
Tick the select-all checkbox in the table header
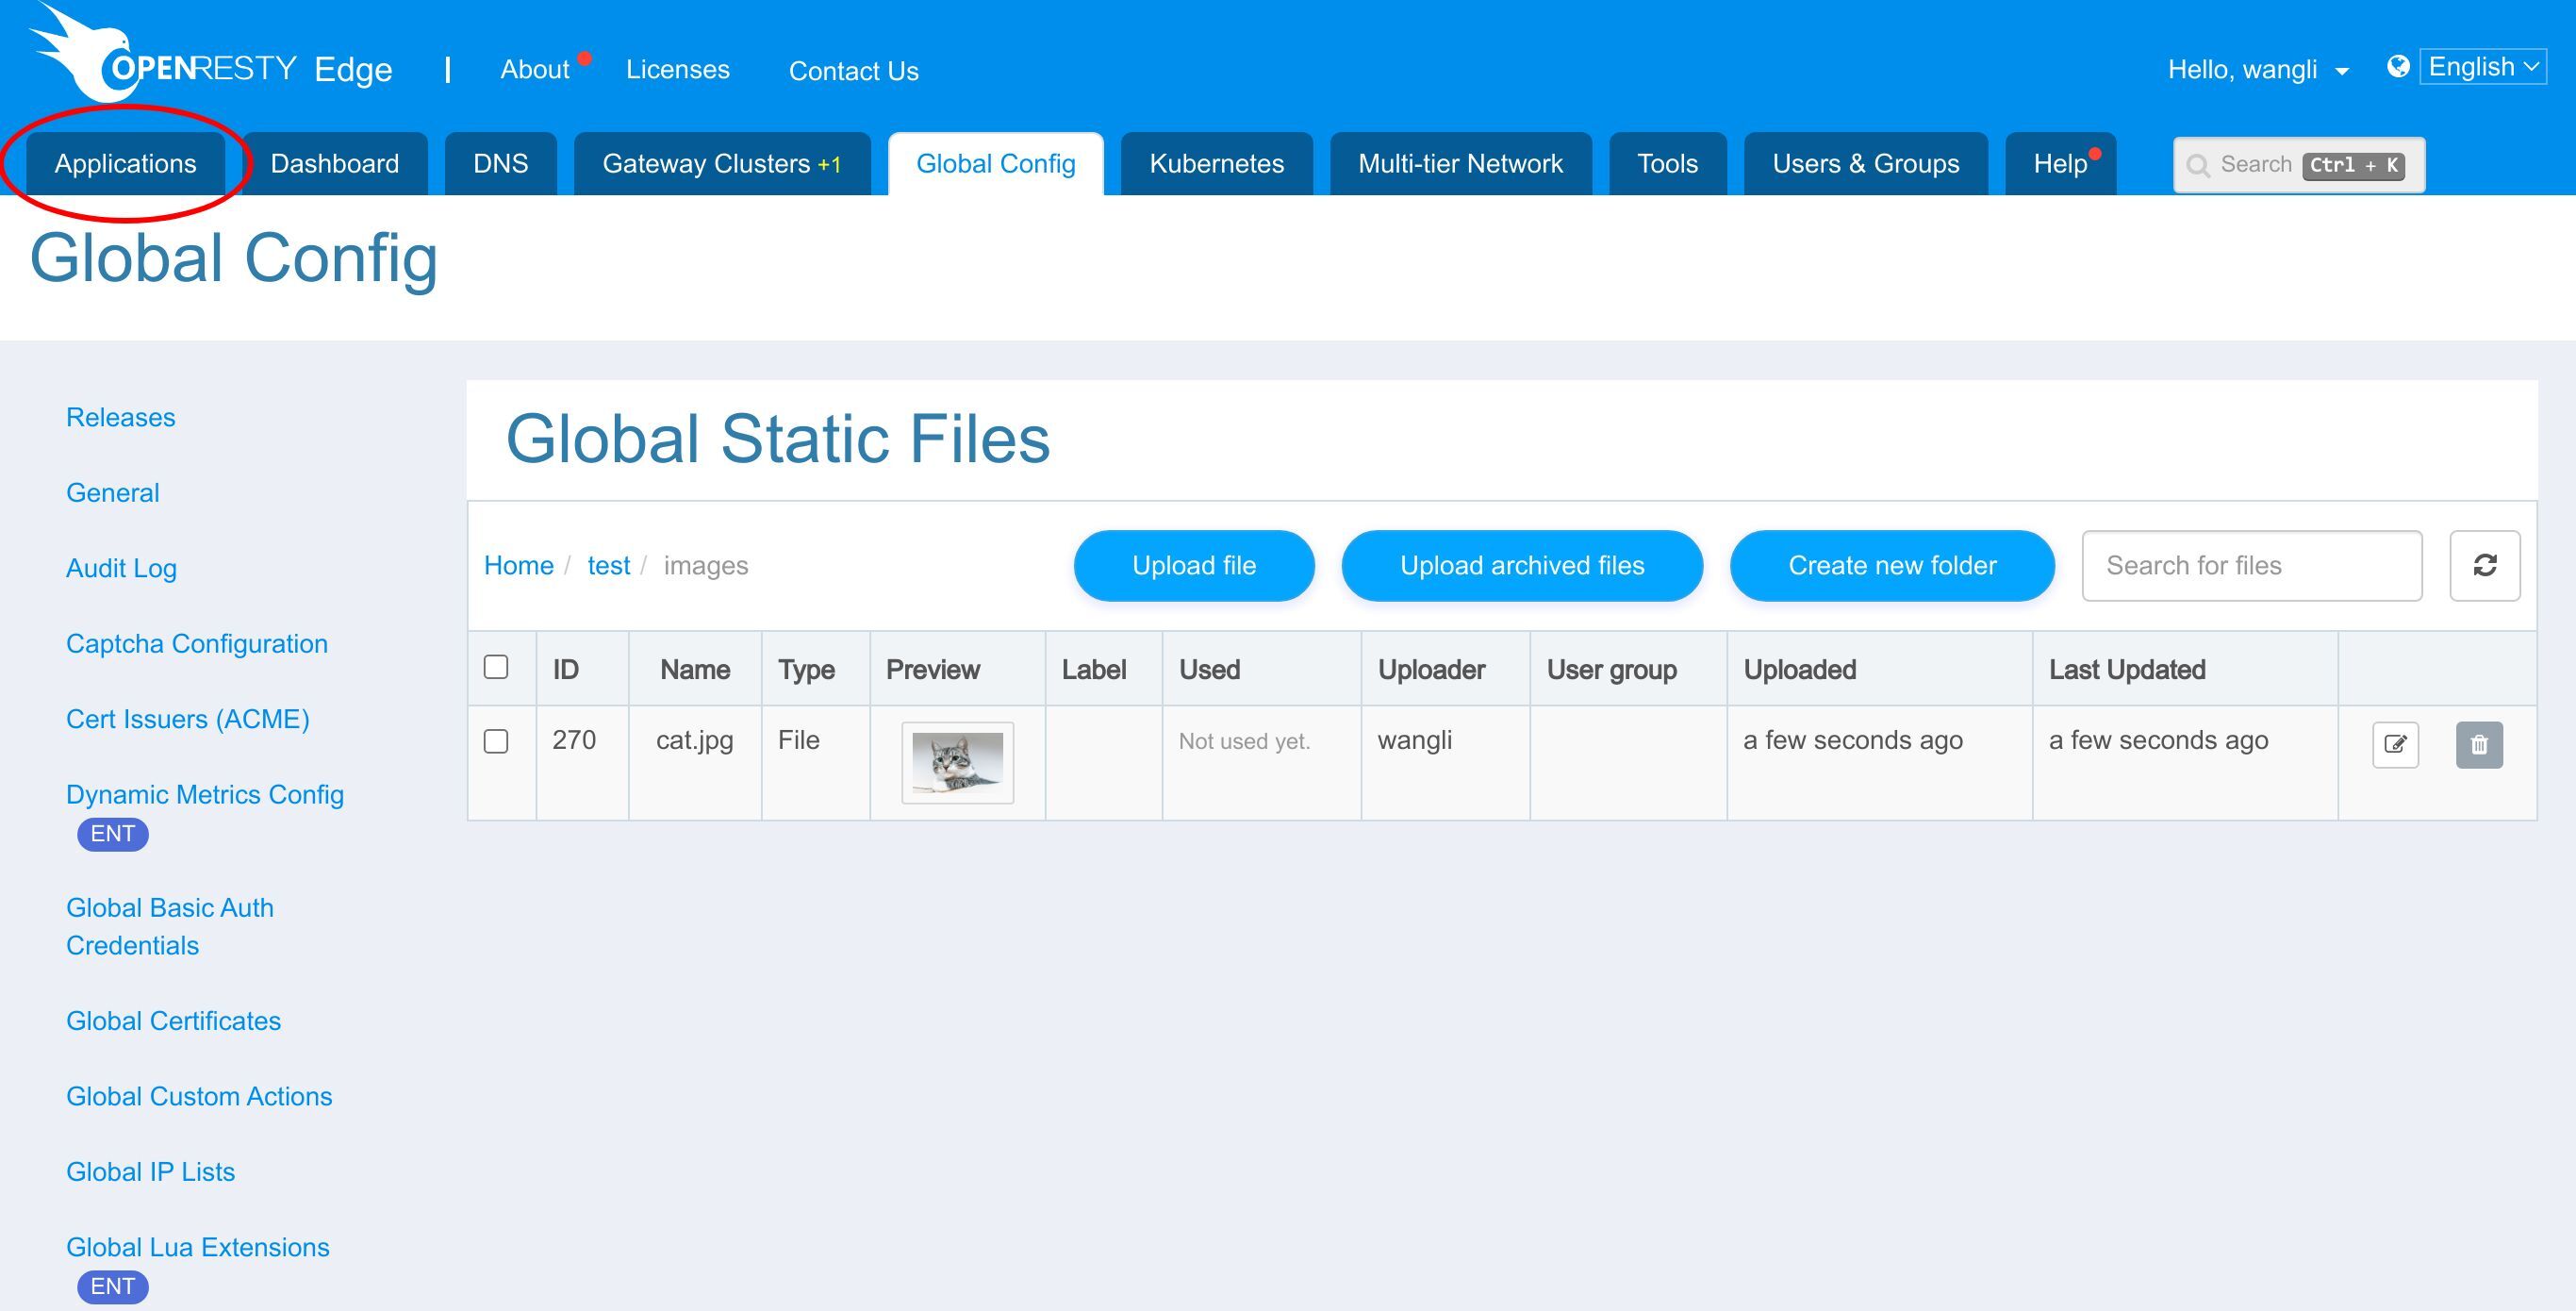pos(496,667)
